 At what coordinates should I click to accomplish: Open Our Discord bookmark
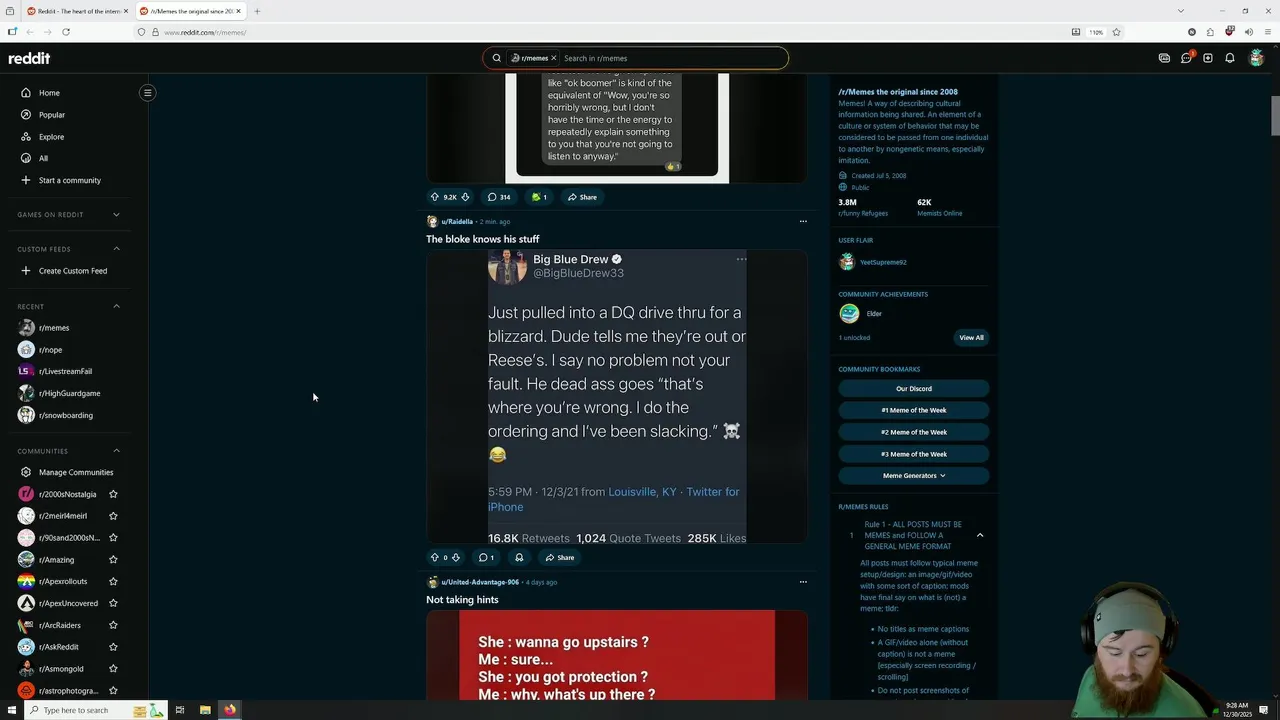point(914,389)
